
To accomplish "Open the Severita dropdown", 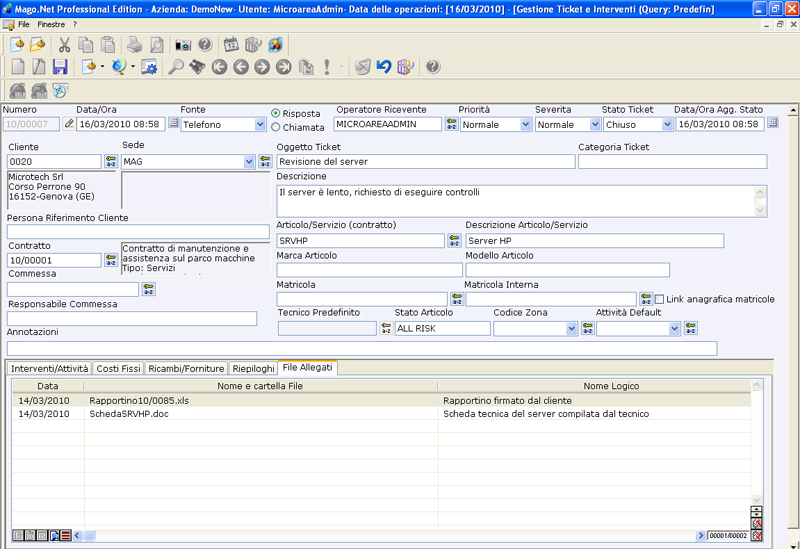I will click(x=594, y=124).
